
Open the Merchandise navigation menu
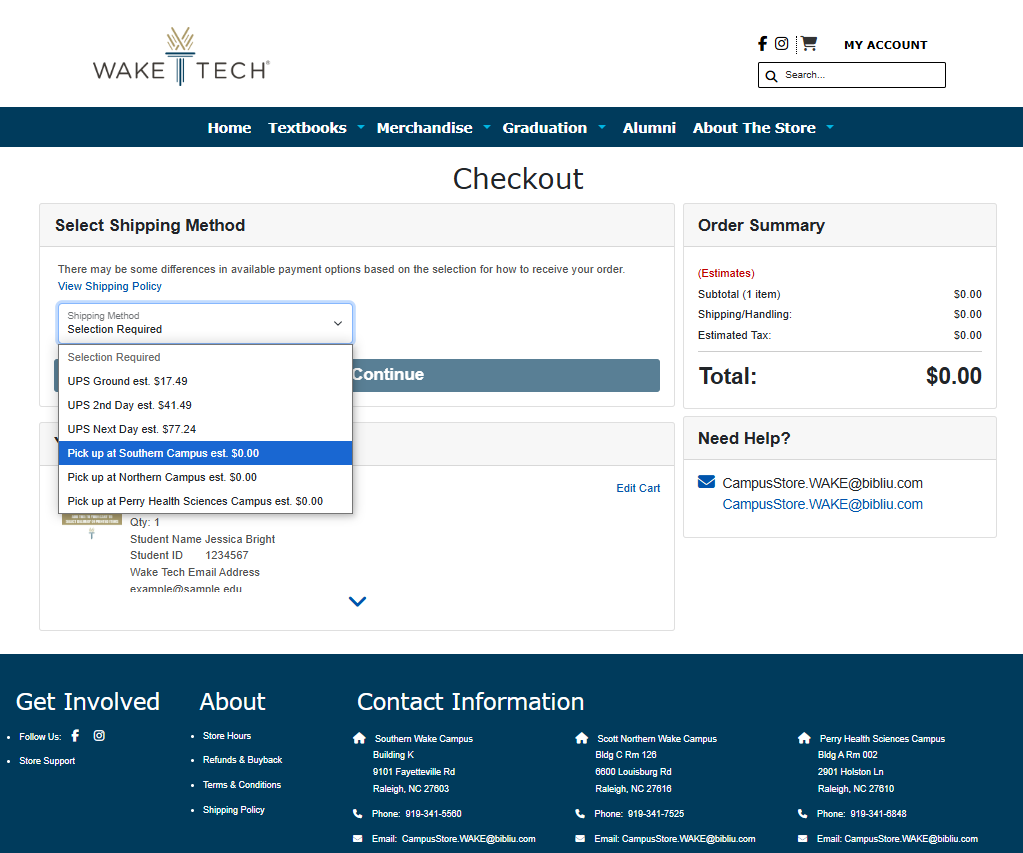pyautogui.click(x=424, y=128)
